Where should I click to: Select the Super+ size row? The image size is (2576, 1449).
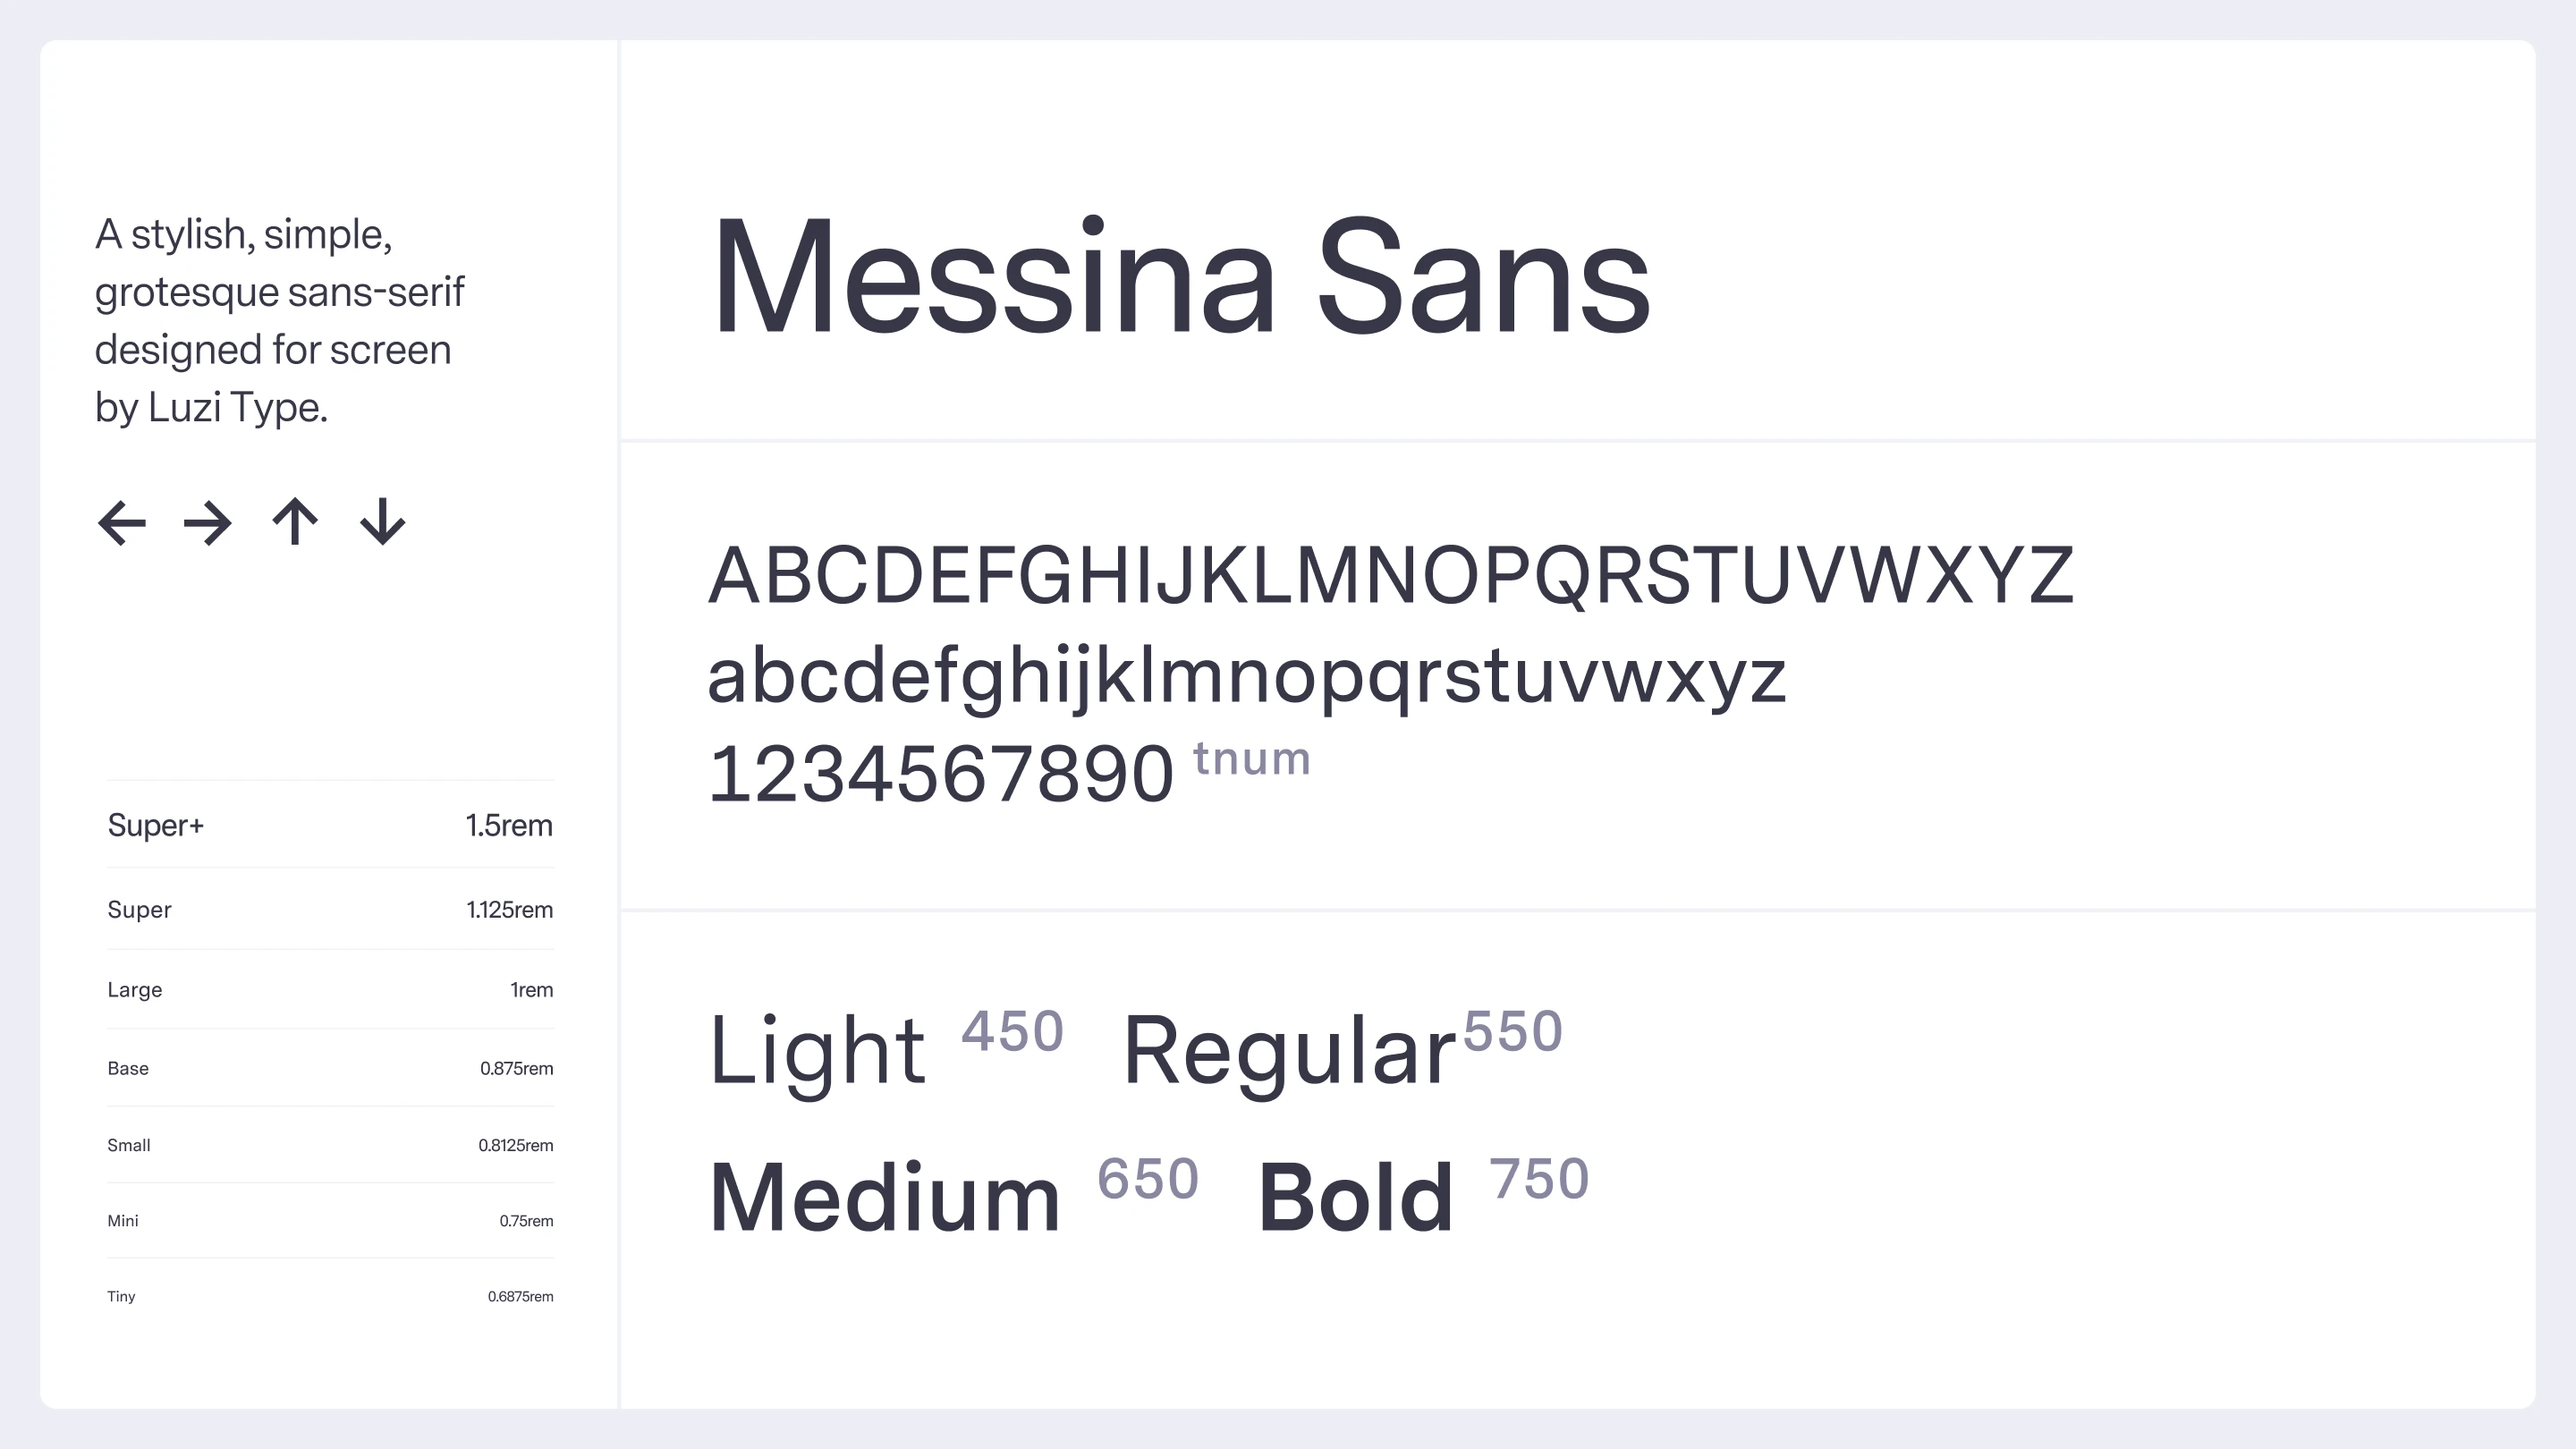330,825
